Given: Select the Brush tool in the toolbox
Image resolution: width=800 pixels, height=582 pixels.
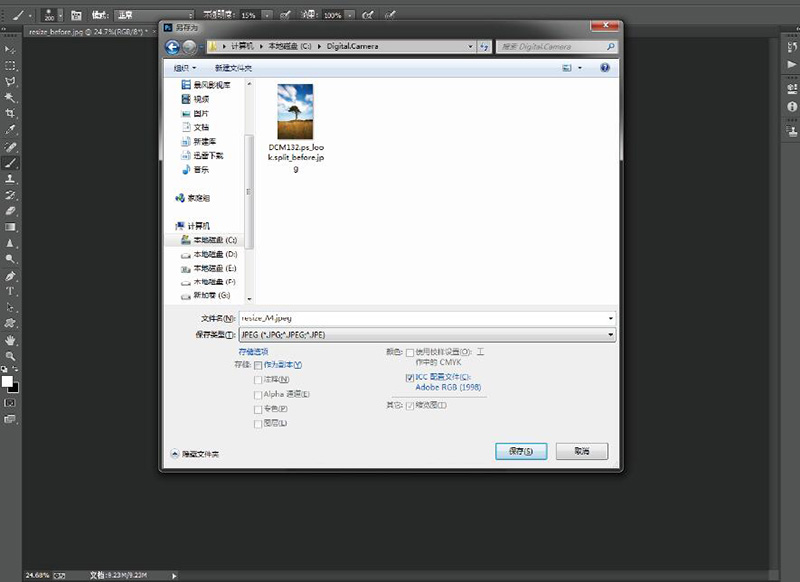Looking at the screenshot, I should [x=11, y=162].
